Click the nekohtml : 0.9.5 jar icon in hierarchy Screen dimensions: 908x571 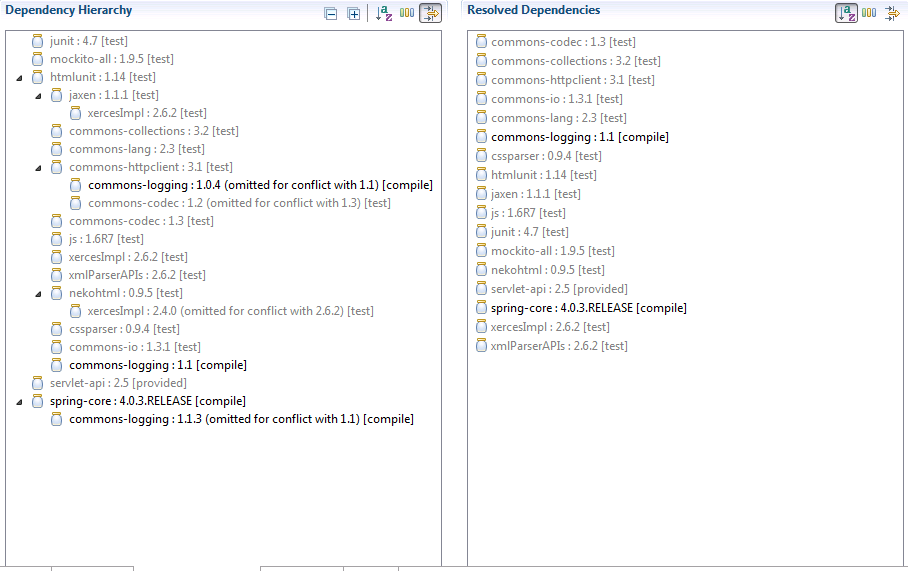click(56, 293)
